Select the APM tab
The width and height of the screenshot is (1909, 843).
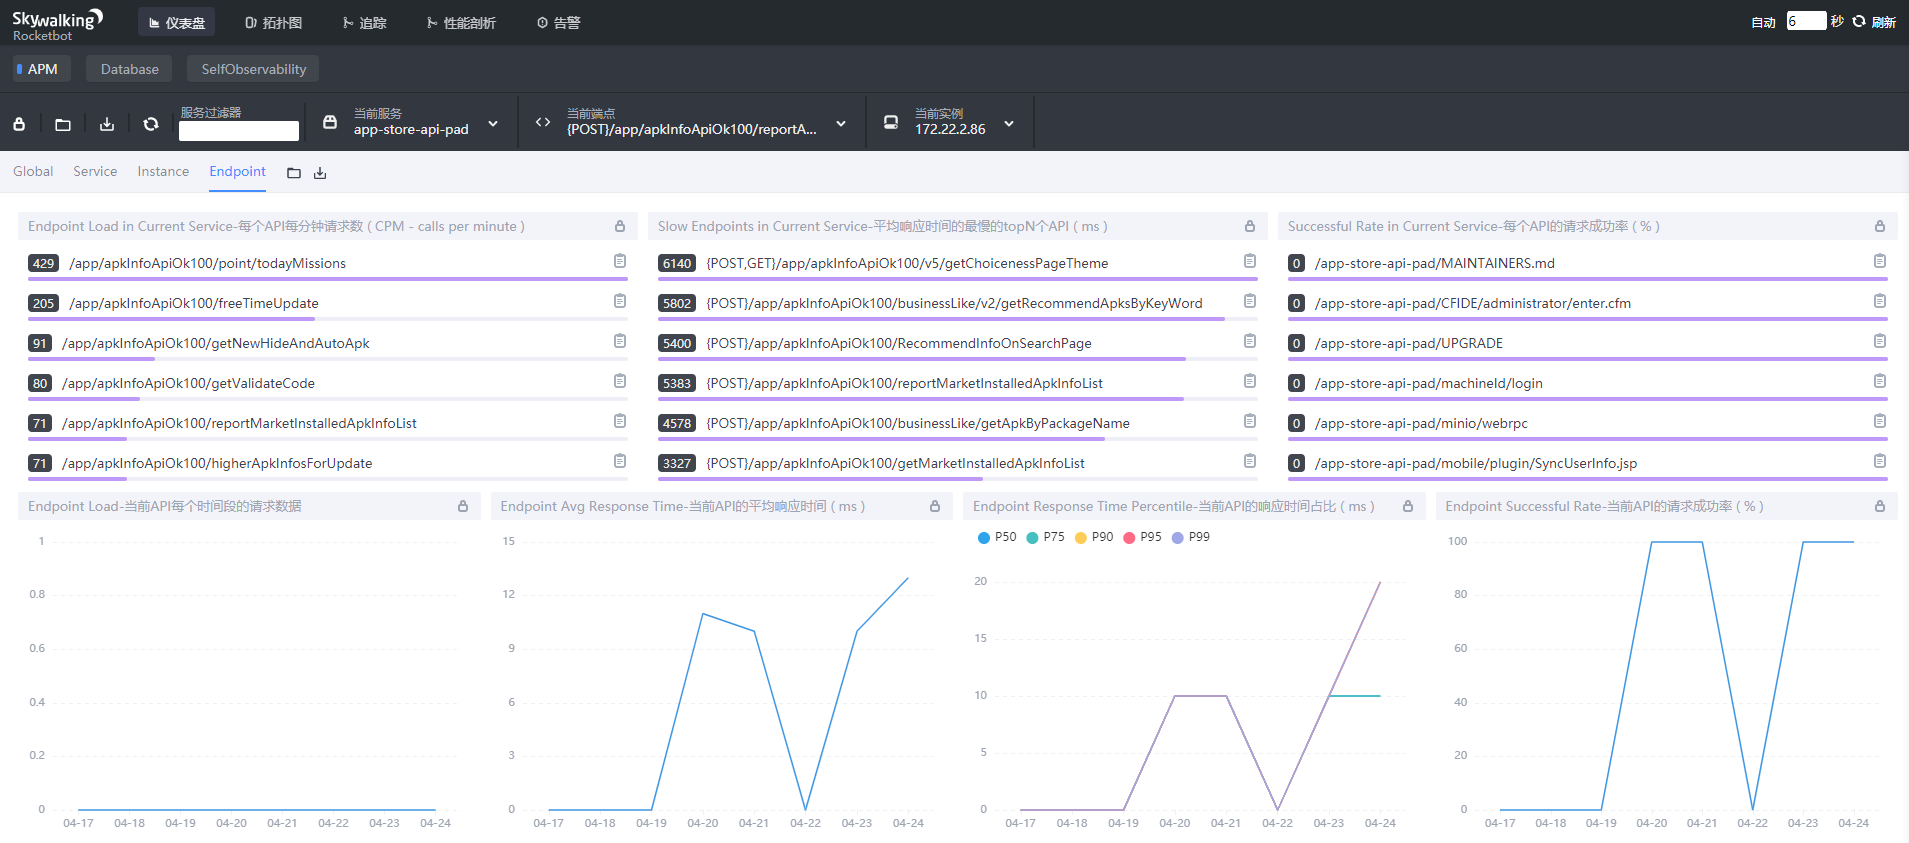click(x=42, y=69)
